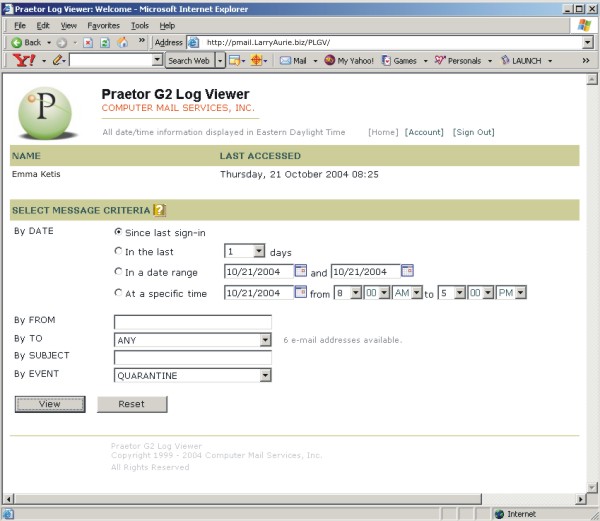Follow the [Home] link
Screen dimensions: 600x521
pyautogui.click(x=383, y=132)
